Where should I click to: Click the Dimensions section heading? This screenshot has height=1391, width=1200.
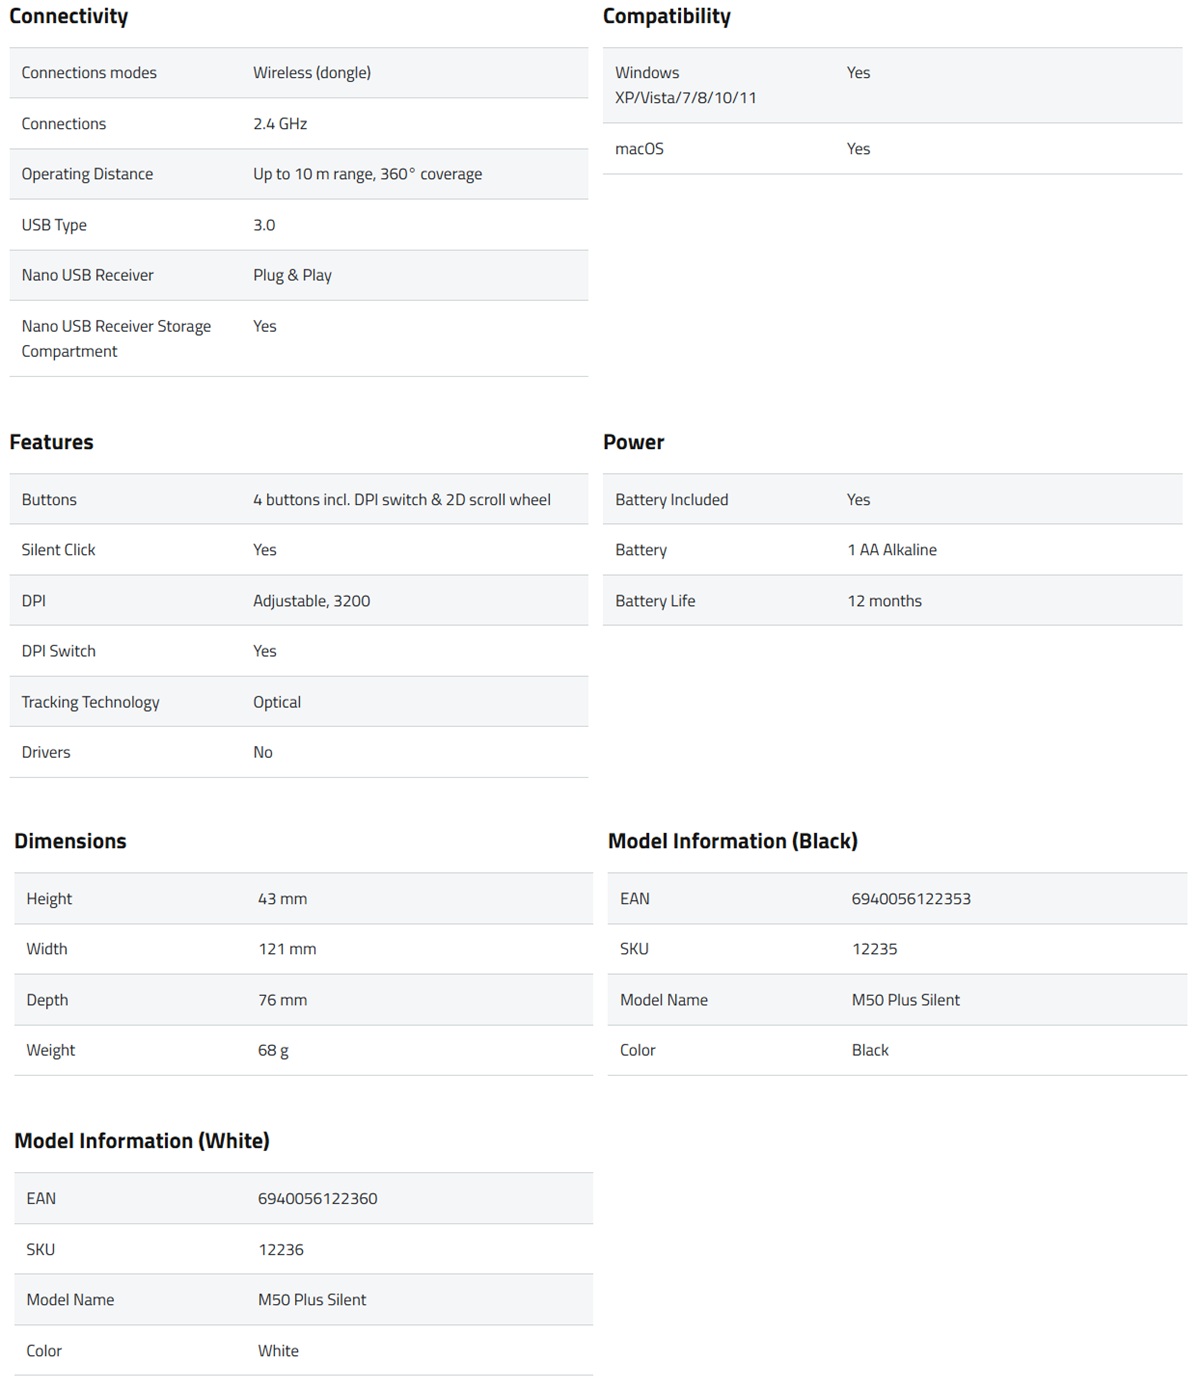click(70, 841)
